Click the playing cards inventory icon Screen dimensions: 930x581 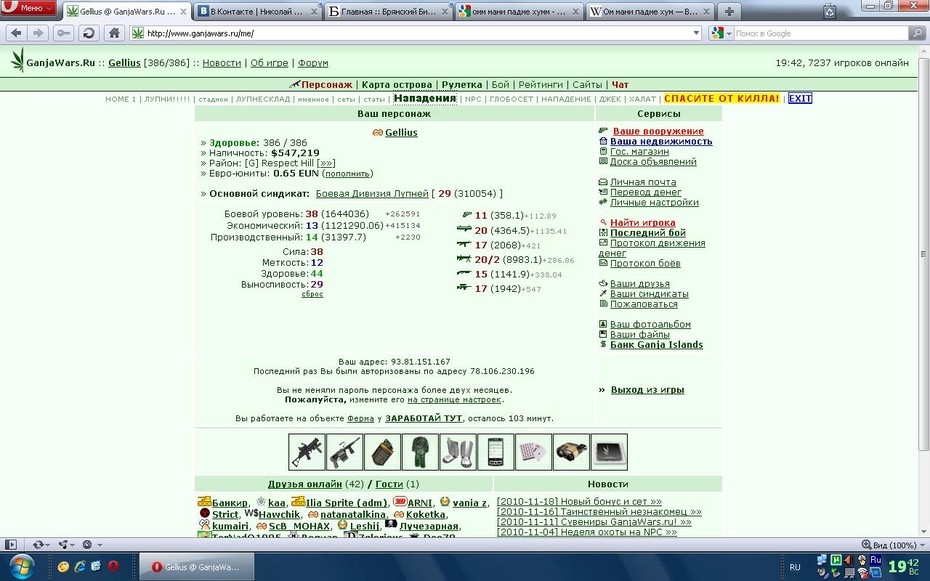533,452
